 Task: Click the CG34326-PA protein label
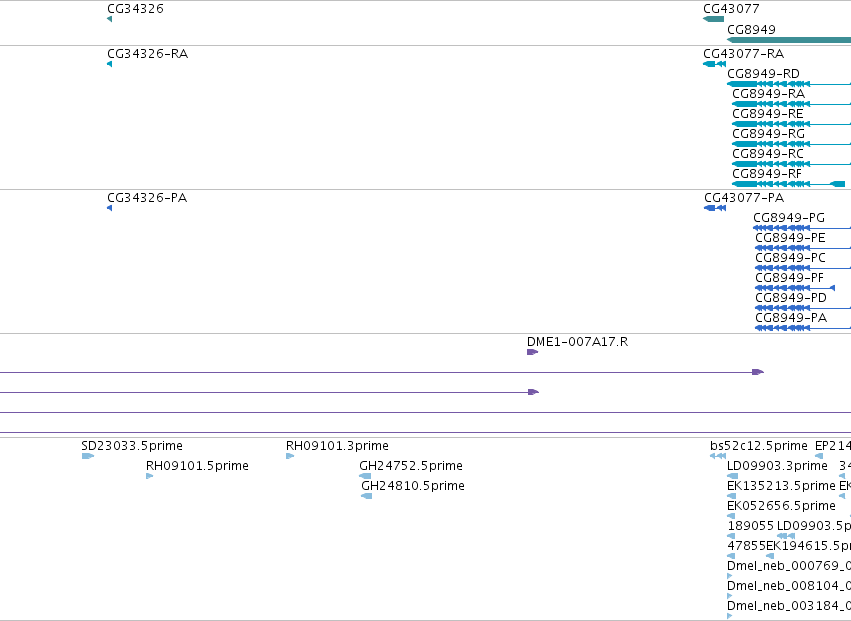click(x=147, y=198)
